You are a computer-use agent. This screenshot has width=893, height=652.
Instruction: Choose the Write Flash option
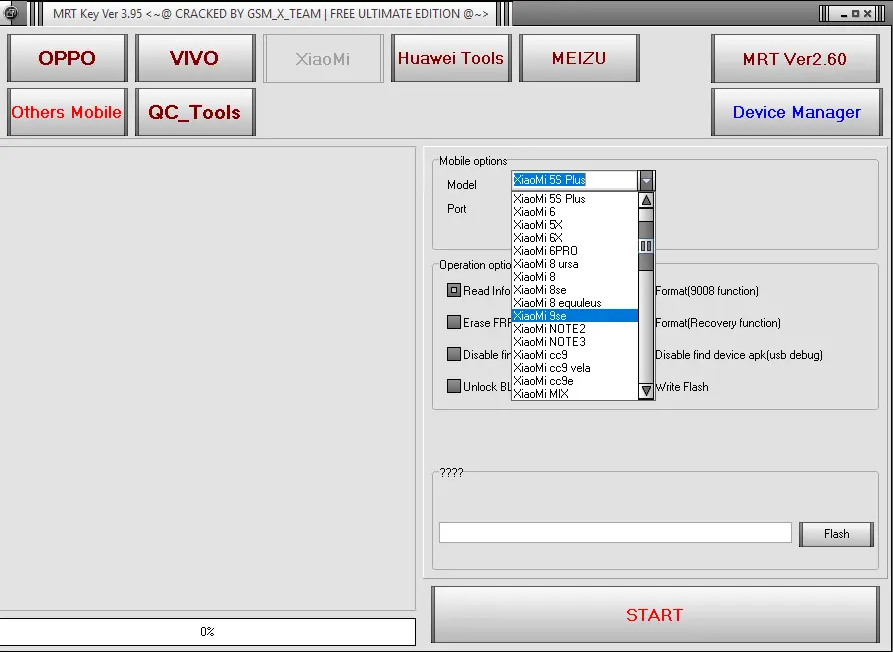pyautogui.click(x=682, y=387)
